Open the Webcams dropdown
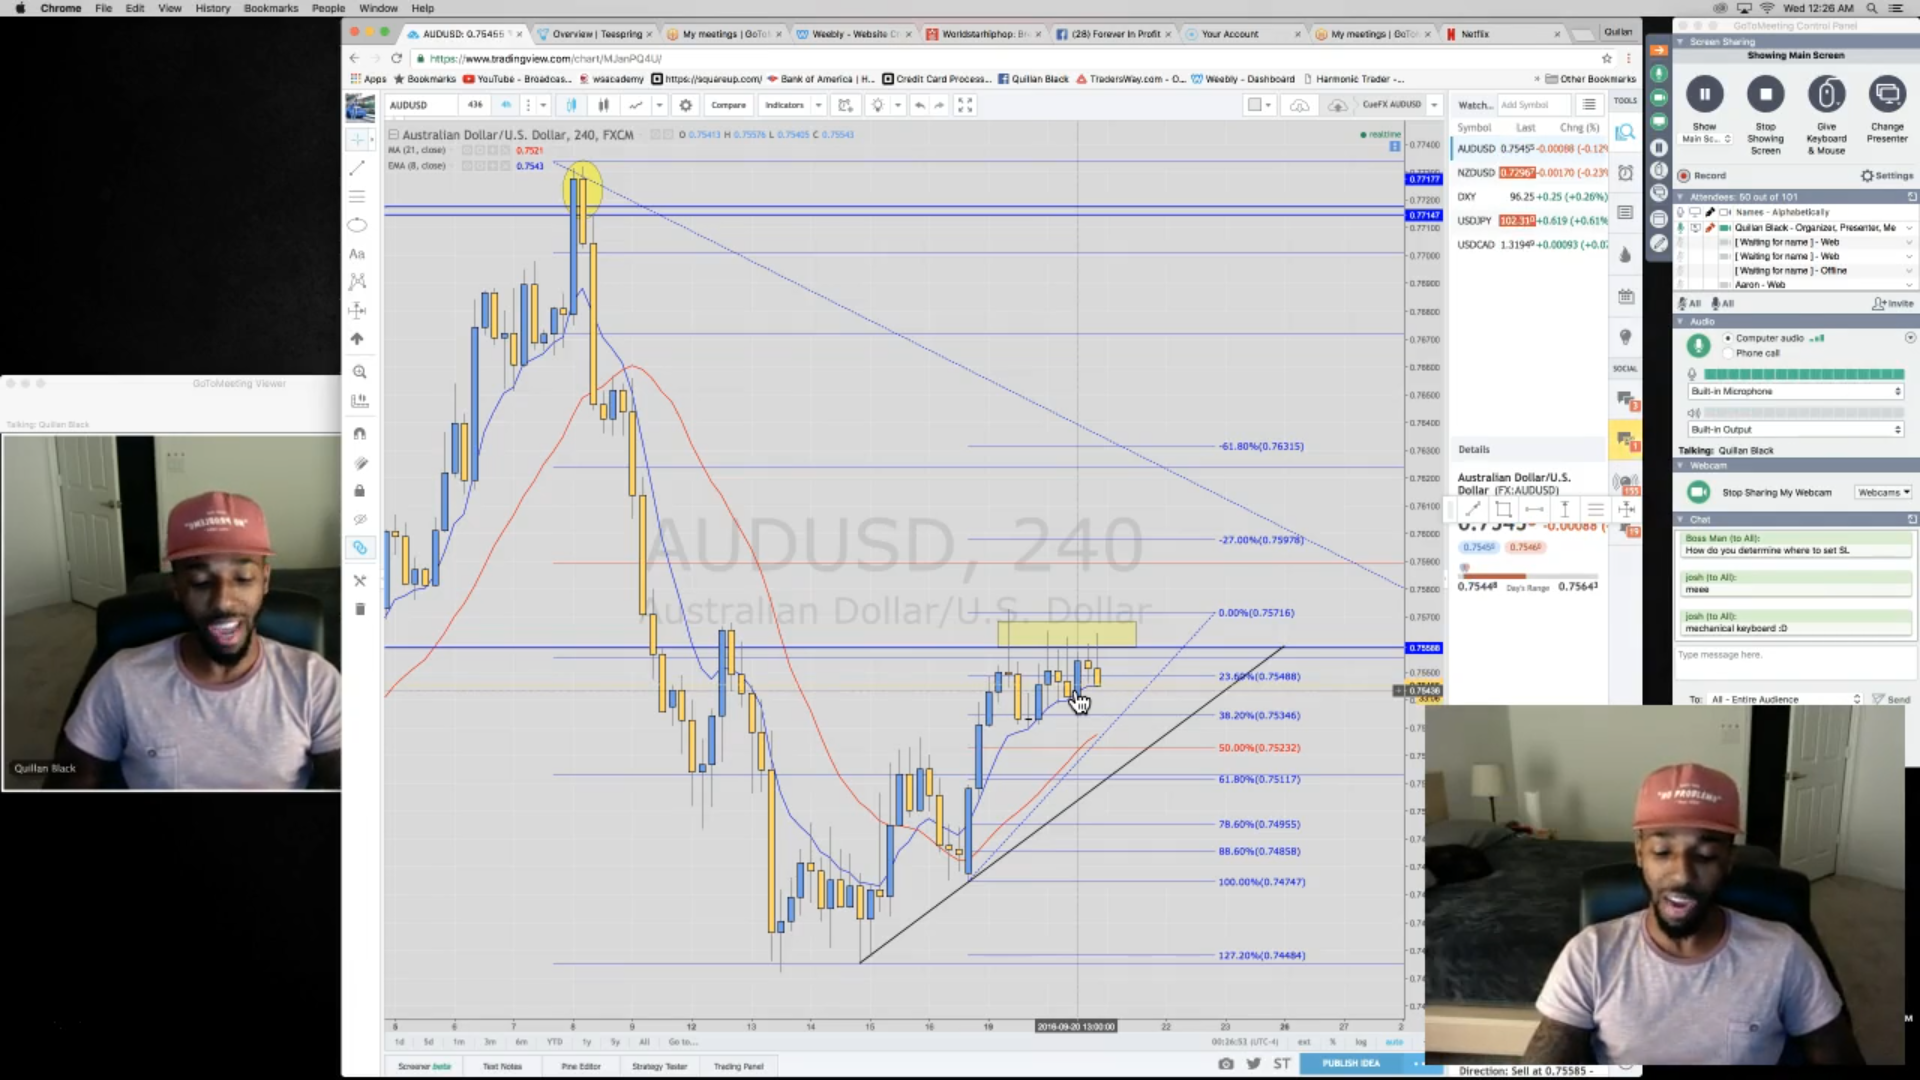The image size is (1920, 1080). tap(1883, 492)
